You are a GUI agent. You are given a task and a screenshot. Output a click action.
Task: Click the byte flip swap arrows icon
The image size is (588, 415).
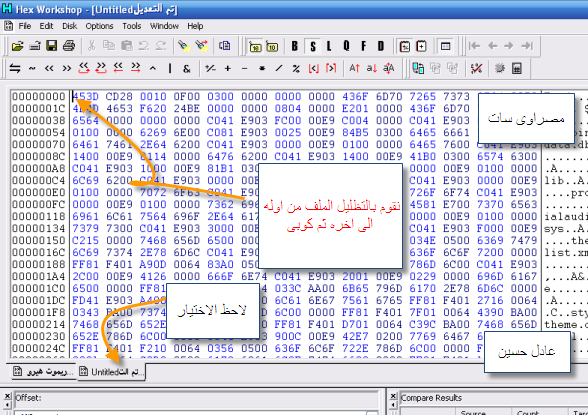(15, 69)
